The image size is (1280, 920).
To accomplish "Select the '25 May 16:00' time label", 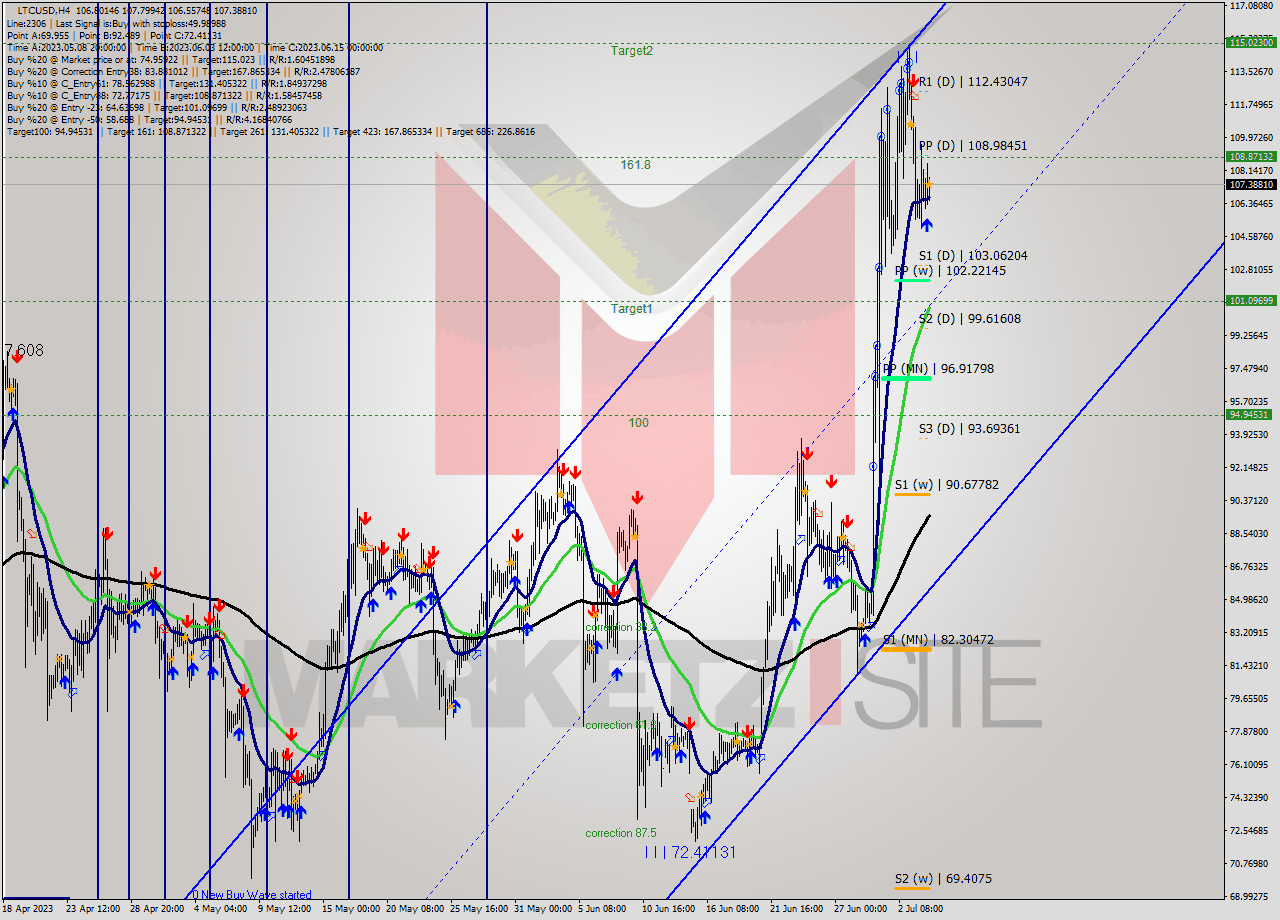I will [478, 909].
